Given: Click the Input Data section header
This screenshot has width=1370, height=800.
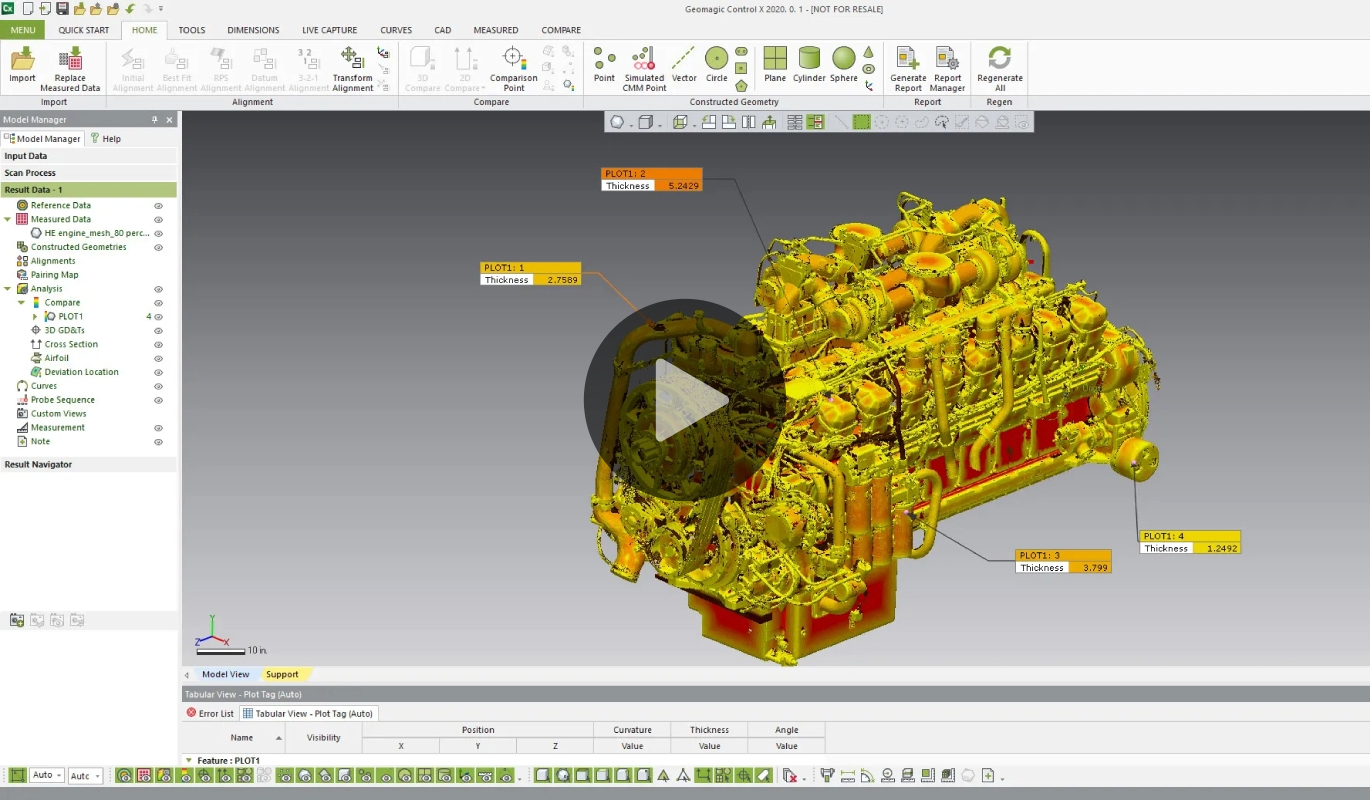Looking at the screenshot, I should coord(88,156).
